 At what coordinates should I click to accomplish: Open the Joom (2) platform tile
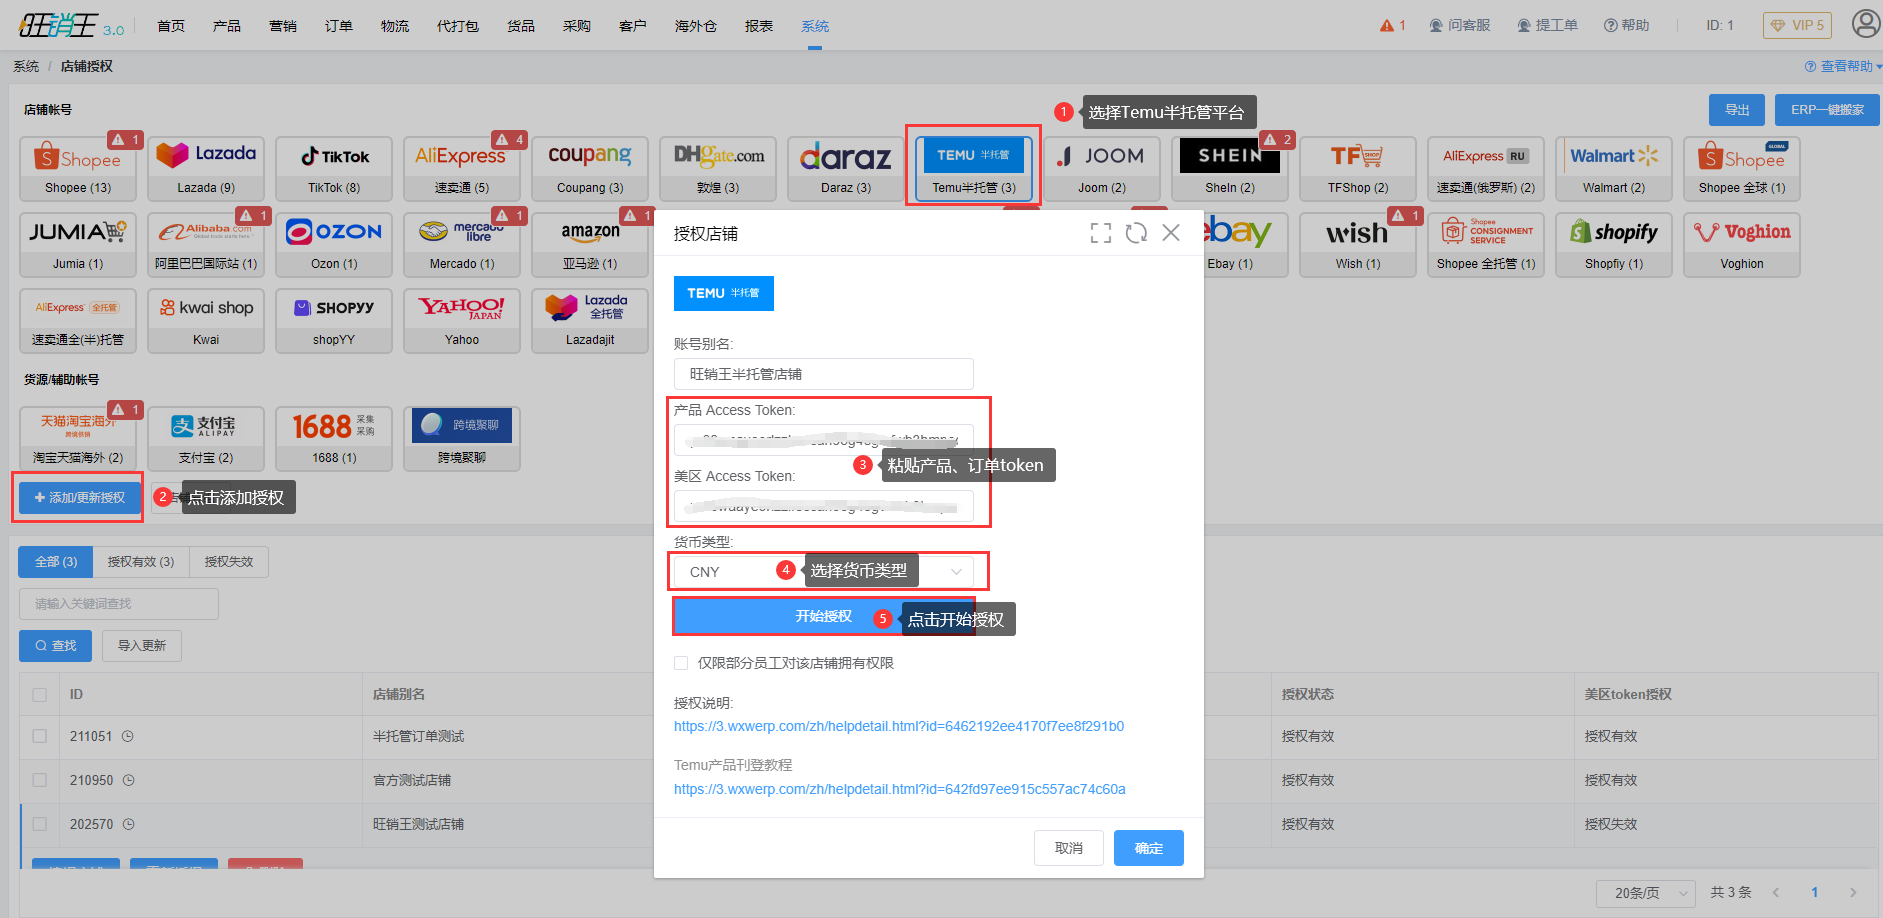point(1102,168)
